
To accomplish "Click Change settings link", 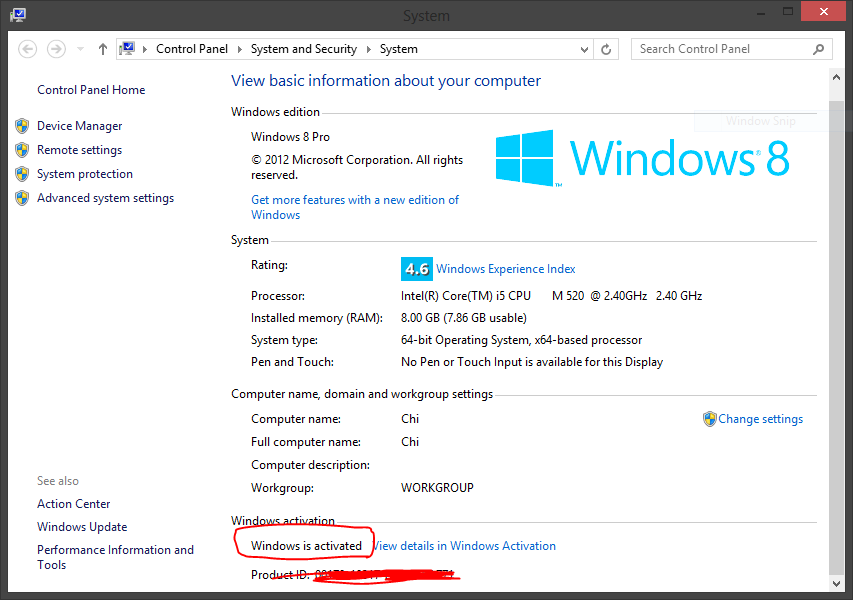I will 761,419.
